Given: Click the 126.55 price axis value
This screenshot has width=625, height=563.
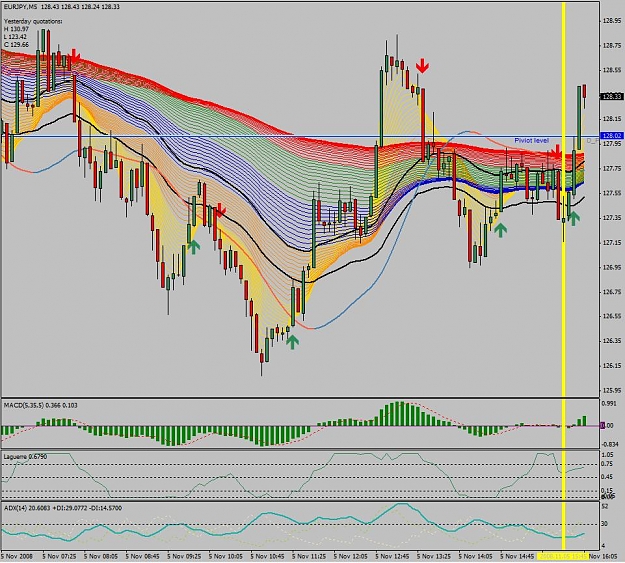Looking at the screenshot, I should click(x=612, y=316).
